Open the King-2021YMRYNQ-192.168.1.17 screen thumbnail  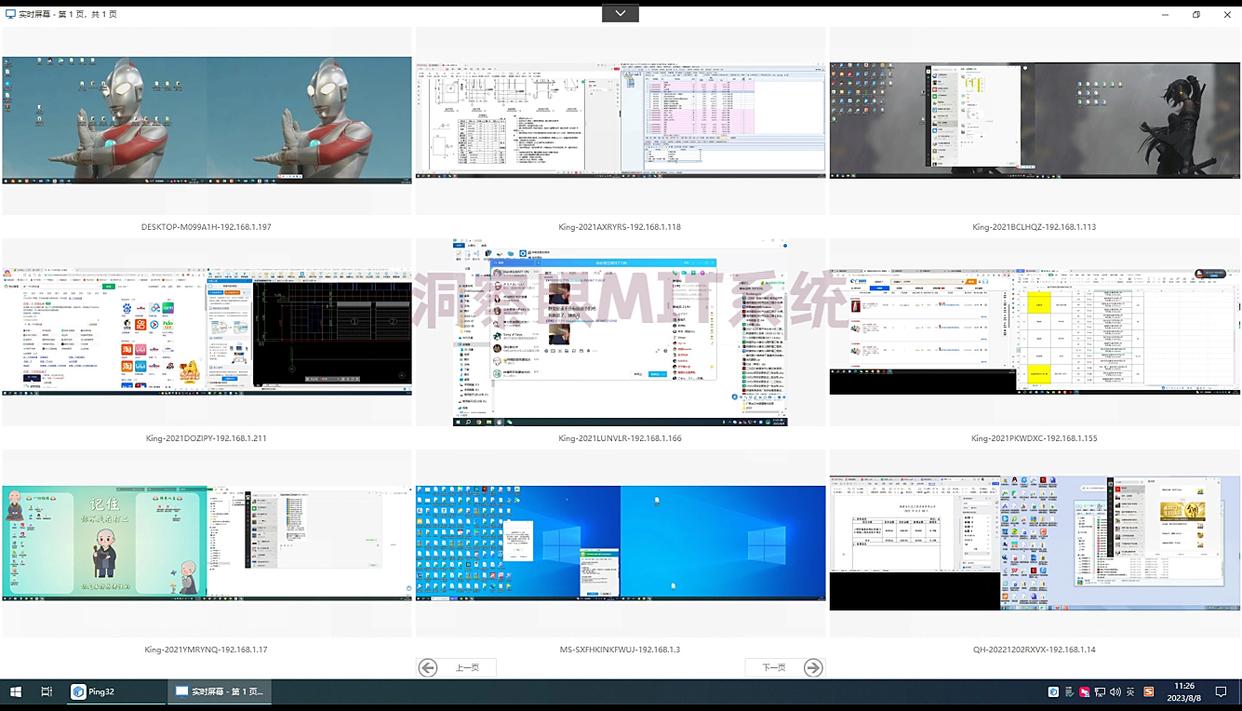click(x=207, y=543)
